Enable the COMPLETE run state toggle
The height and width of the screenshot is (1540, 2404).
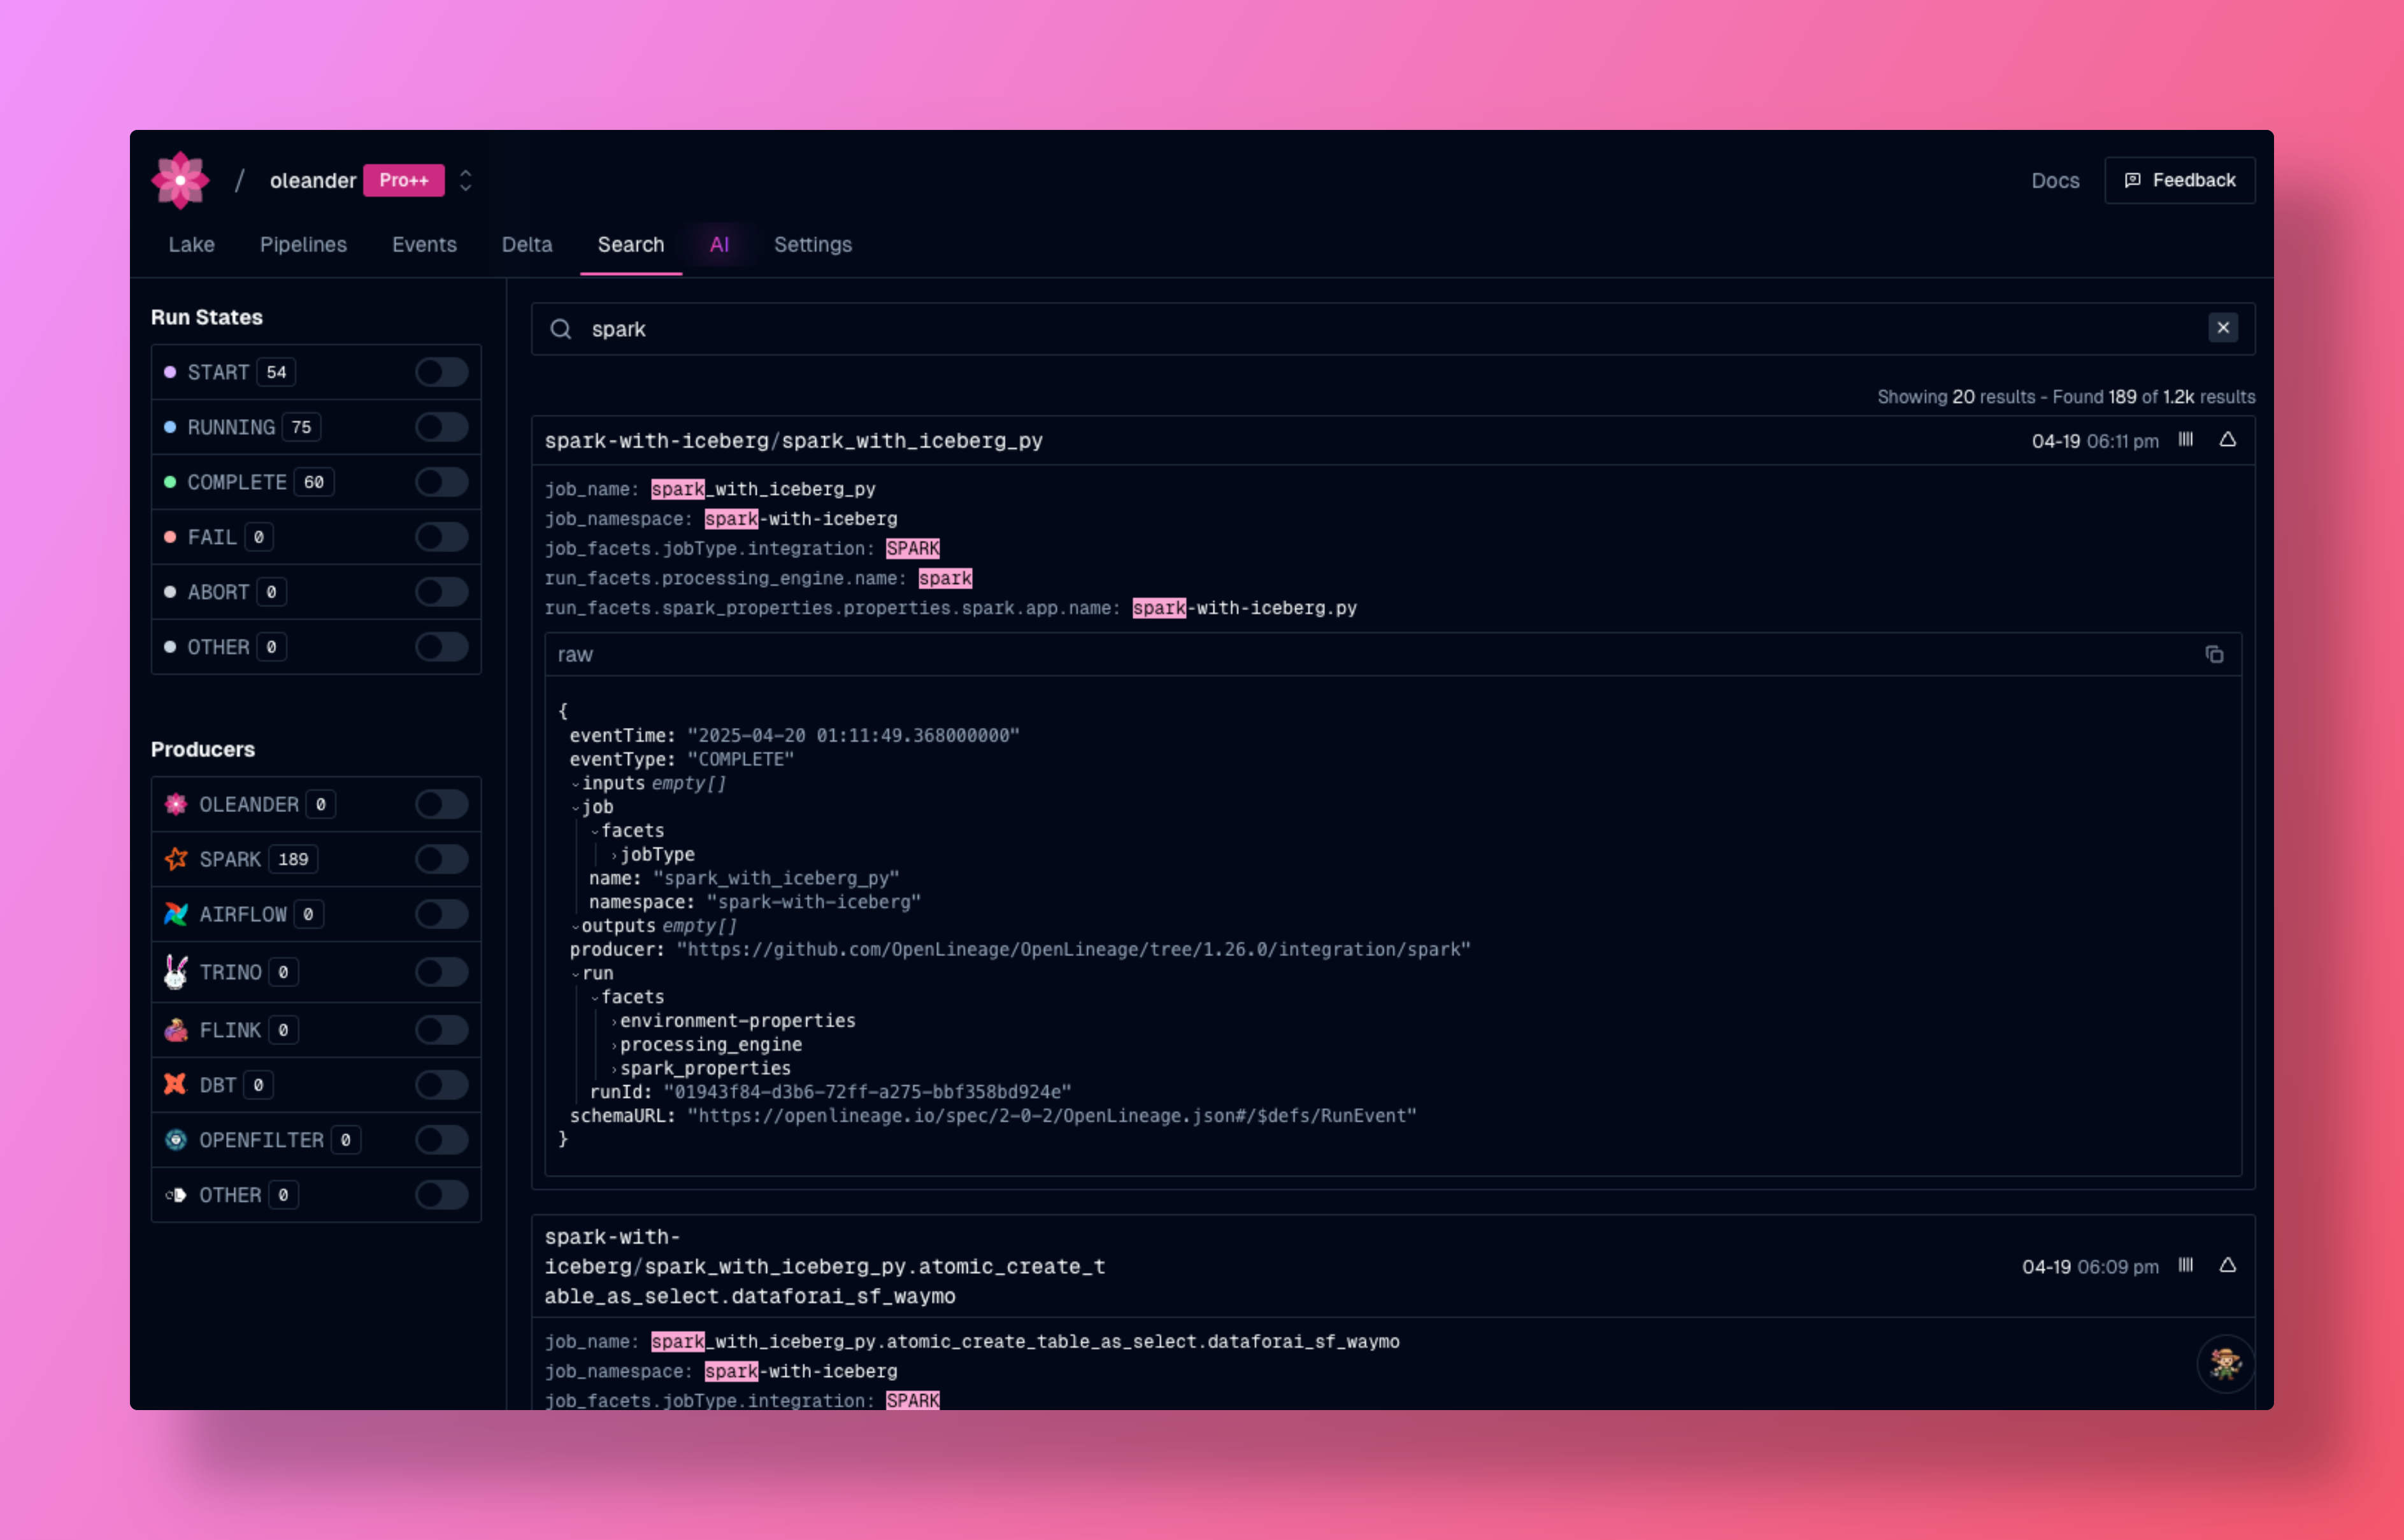(441, 482)
